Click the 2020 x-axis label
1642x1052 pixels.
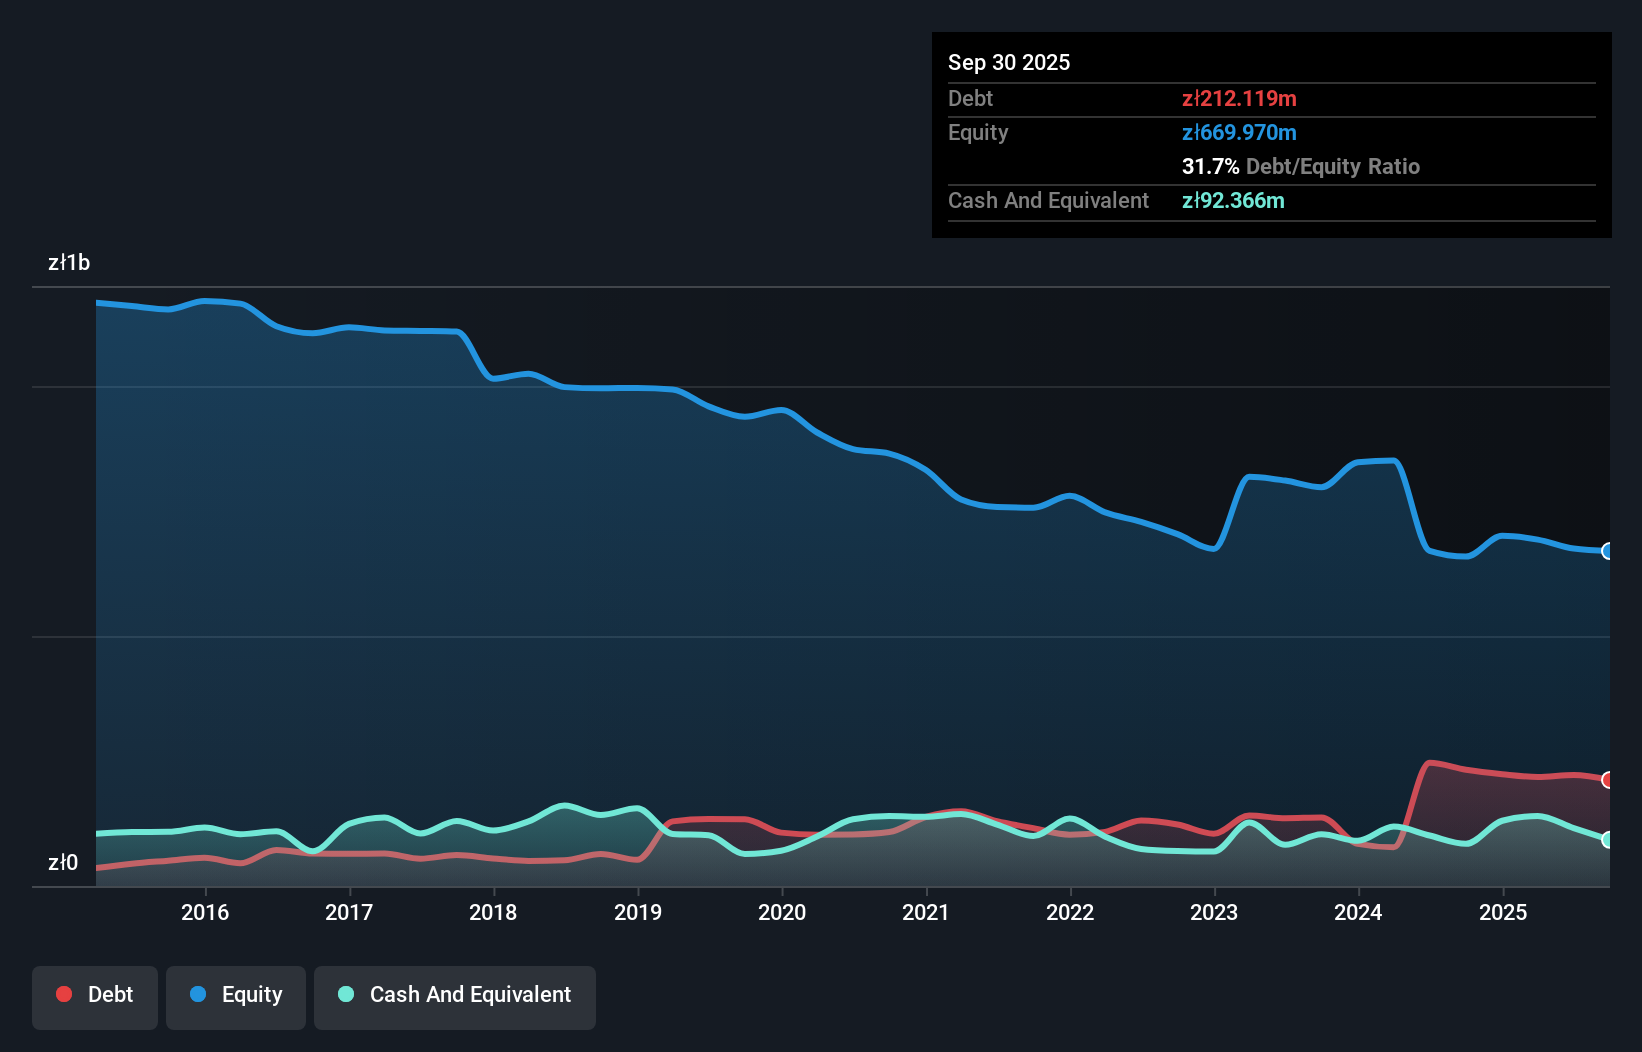point(782,912)
